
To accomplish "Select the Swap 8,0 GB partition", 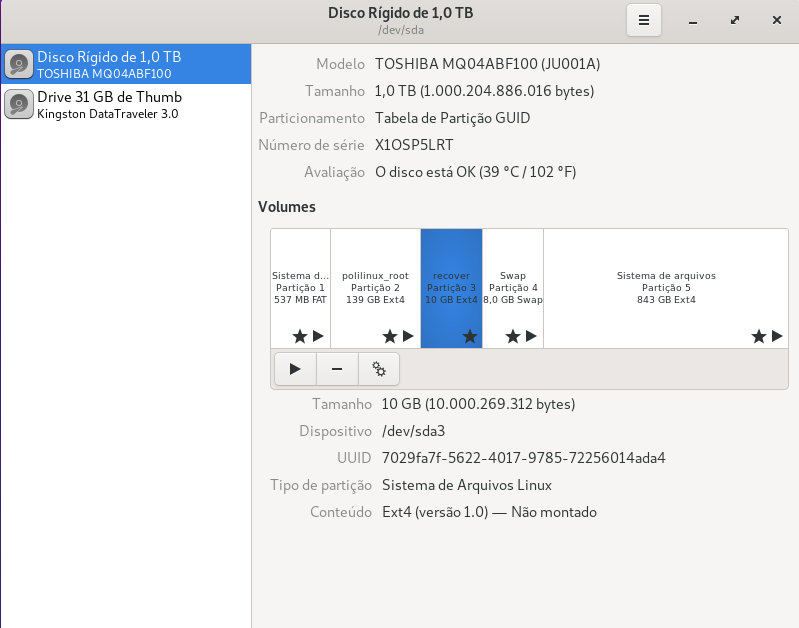I will (x=513, y=289).
